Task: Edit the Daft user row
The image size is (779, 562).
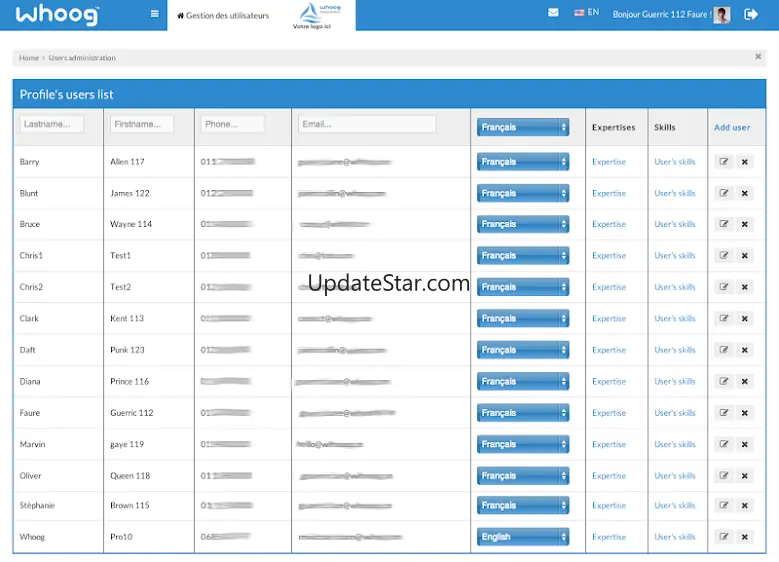Action: coord(724,350)
